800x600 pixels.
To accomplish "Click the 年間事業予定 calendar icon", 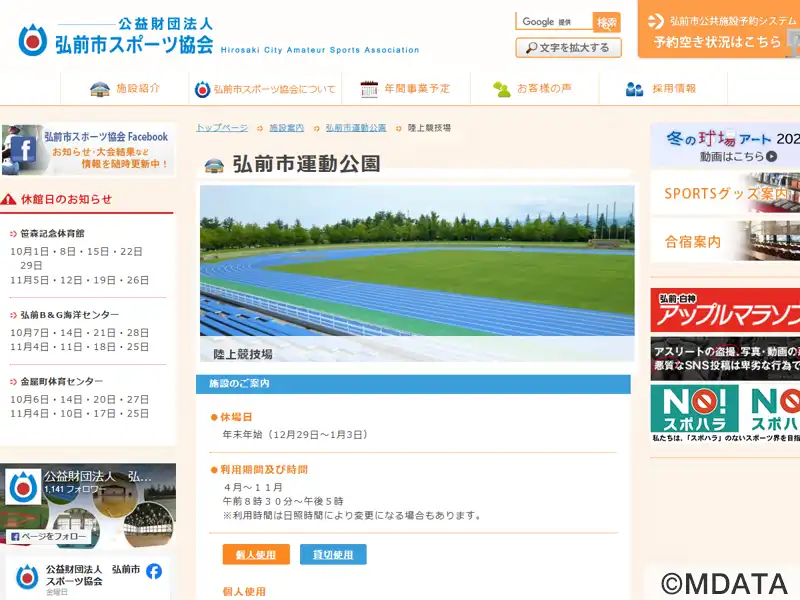I will 369,89.
